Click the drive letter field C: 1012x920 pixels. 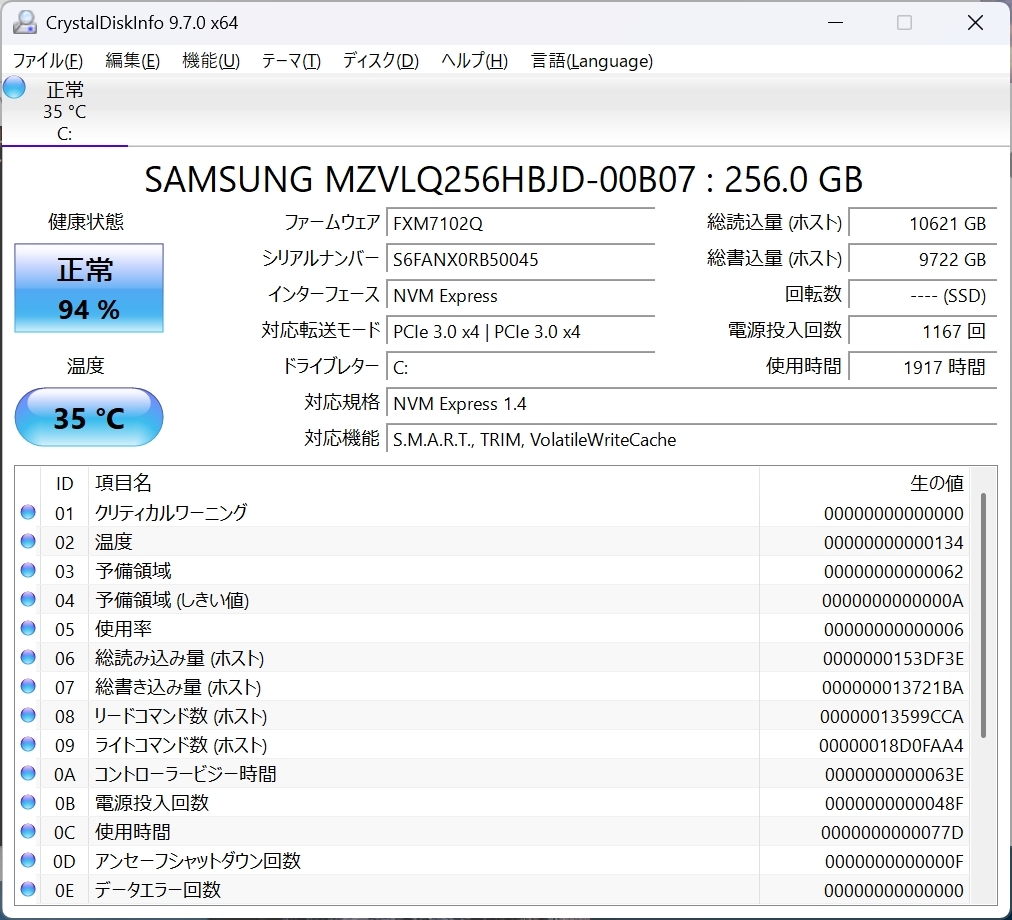point(521,367)
